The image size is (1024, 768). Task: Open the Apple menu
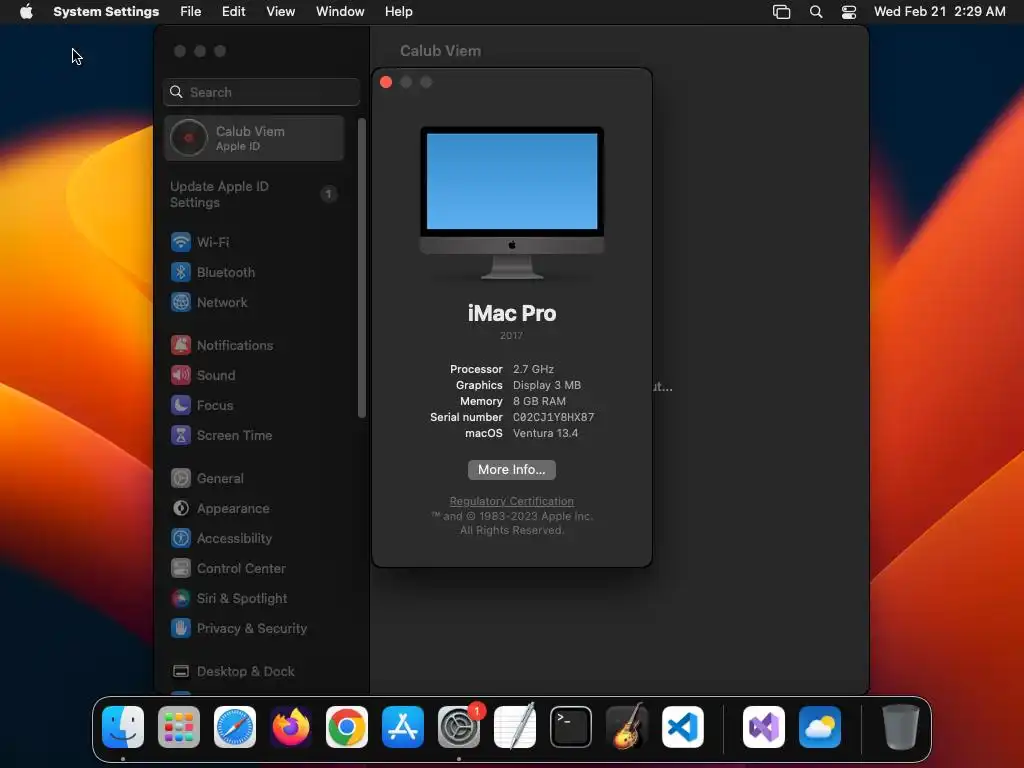tap(26, 12)
